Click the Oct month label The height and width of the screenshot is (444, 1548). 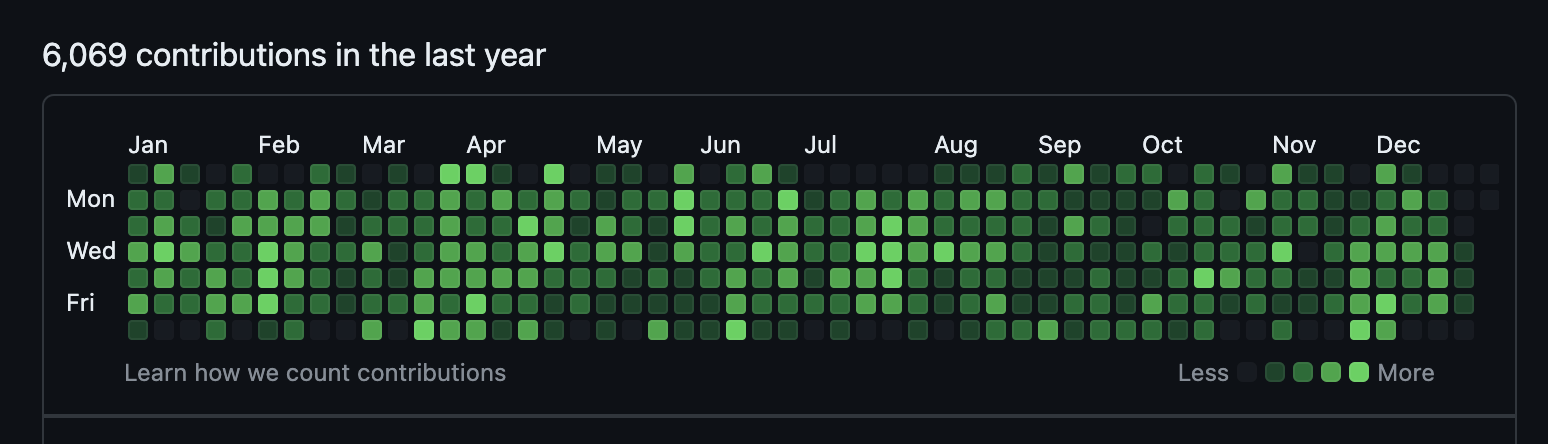[x=1162, y=145]
